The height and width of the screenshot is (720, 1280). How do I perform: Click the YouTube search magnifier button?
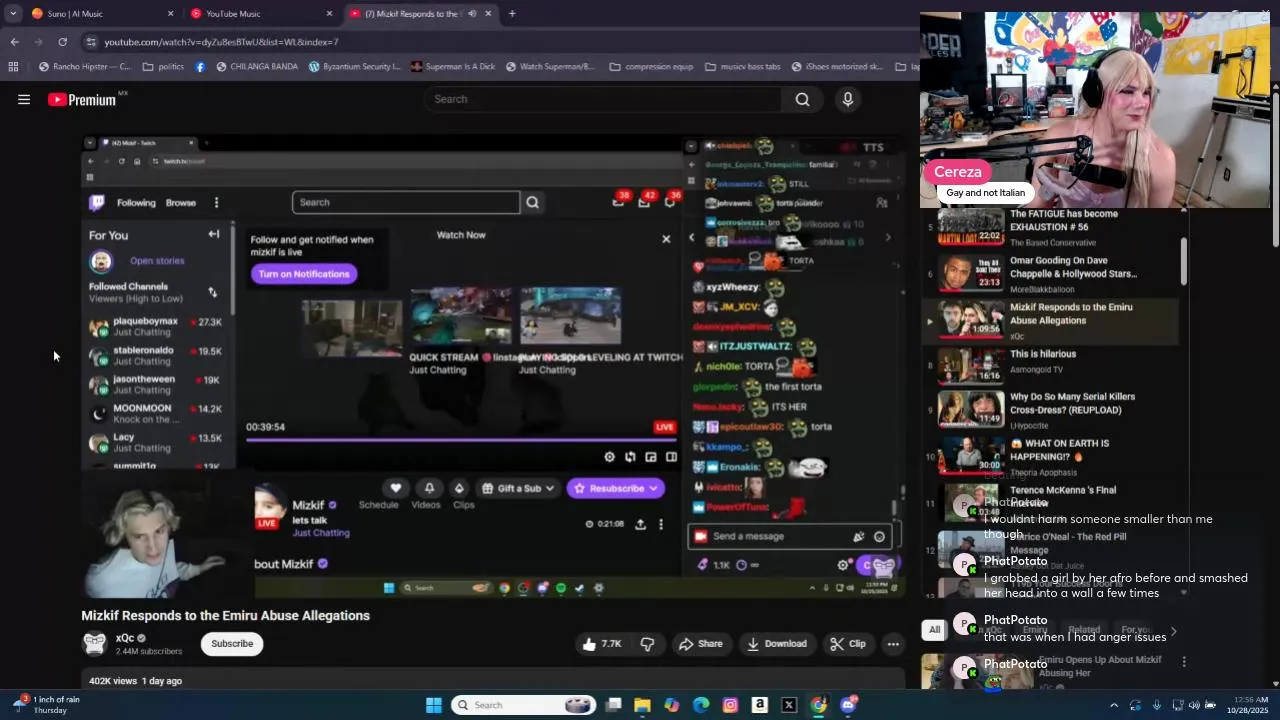802,99
